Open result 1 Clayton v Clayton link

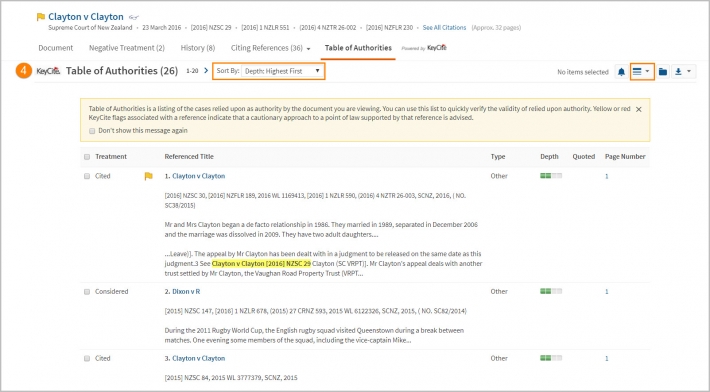[x=199, y=176]
